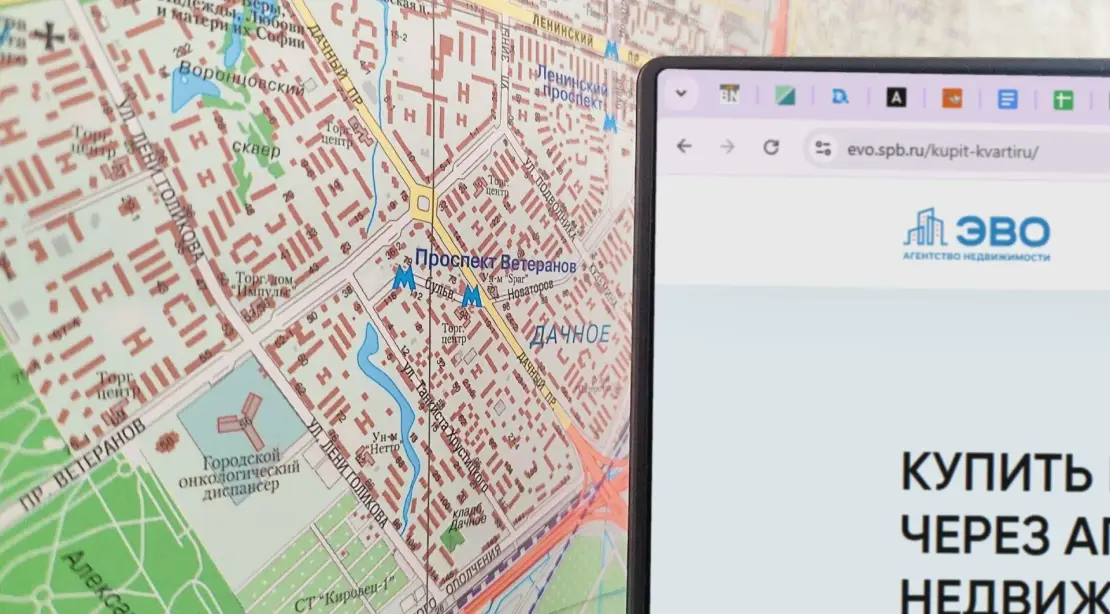This screenshot has width=1110, height=614.
Task: Click the ЭВО agency logo
Action: coord(977,236)
